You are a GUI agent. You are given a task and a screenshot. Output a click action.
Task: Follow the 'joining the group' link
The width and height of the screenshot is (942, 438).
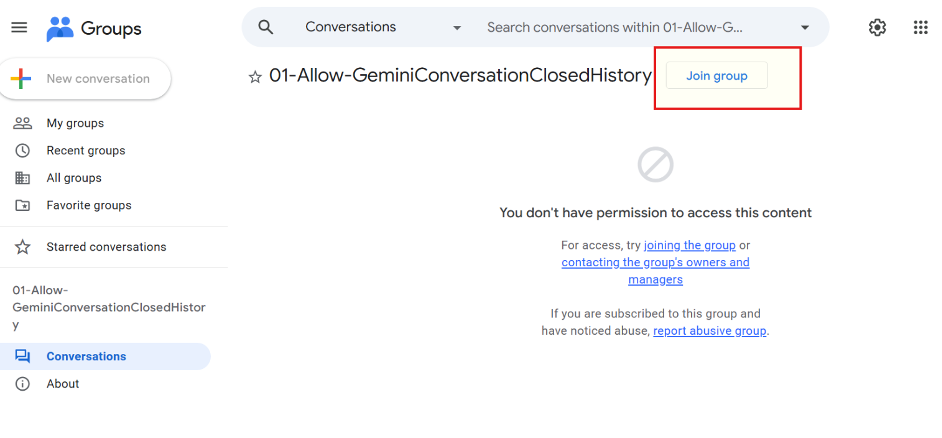(690, 245)
